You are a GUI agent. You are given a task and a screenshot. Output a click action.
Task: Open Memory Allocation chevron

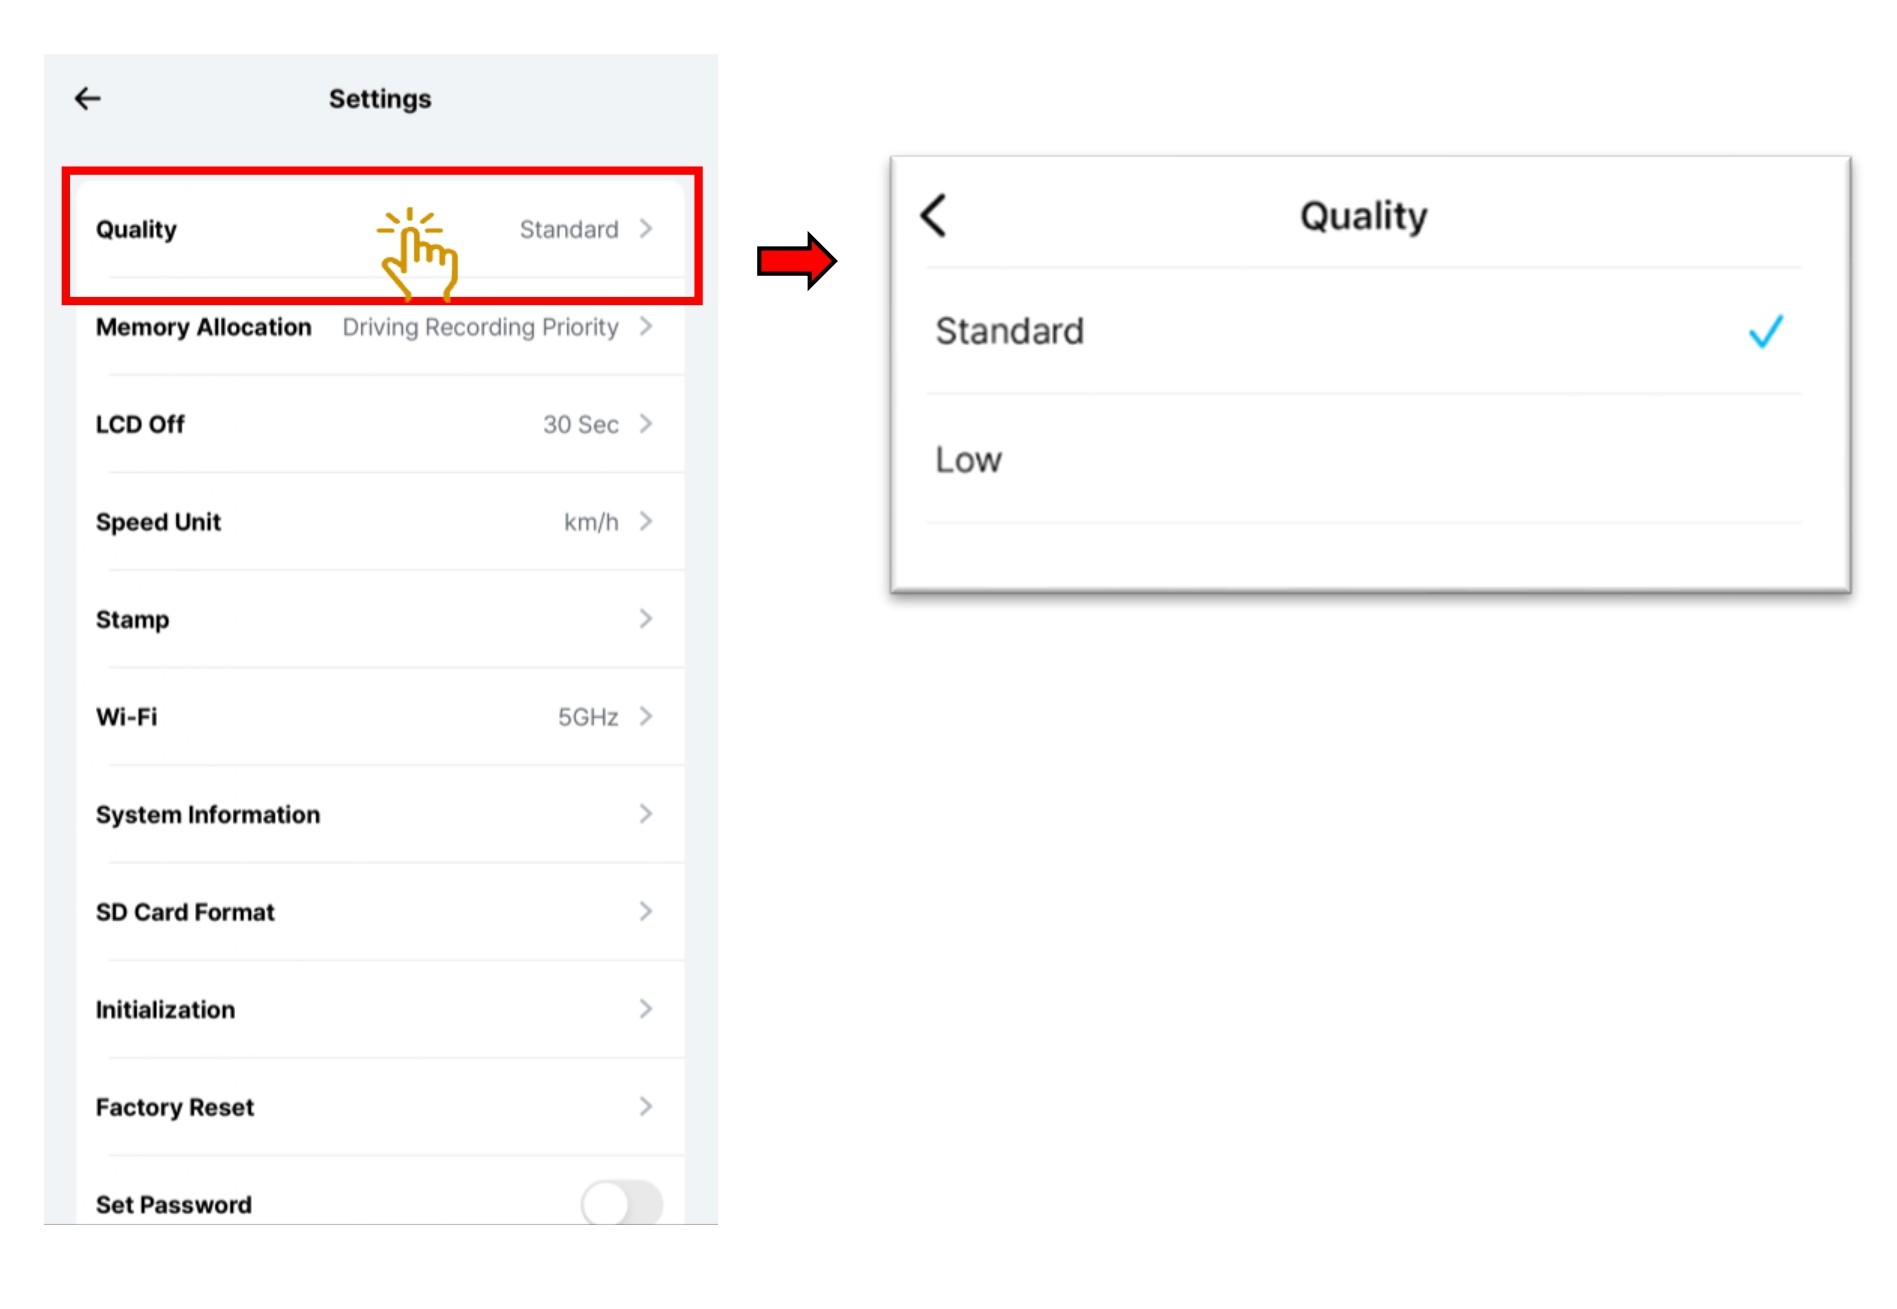[646, 326]
